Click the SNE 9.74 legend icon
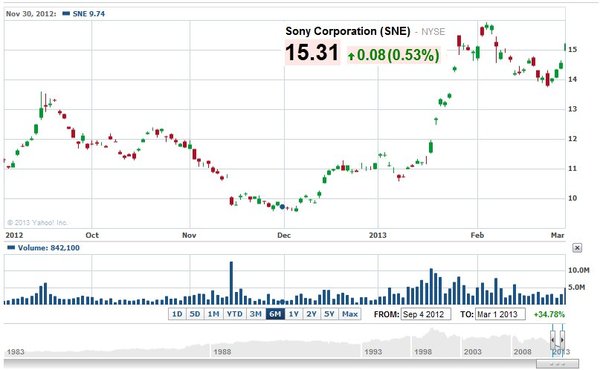The width and height of the screenshot is (600, 370). [66, 13]
